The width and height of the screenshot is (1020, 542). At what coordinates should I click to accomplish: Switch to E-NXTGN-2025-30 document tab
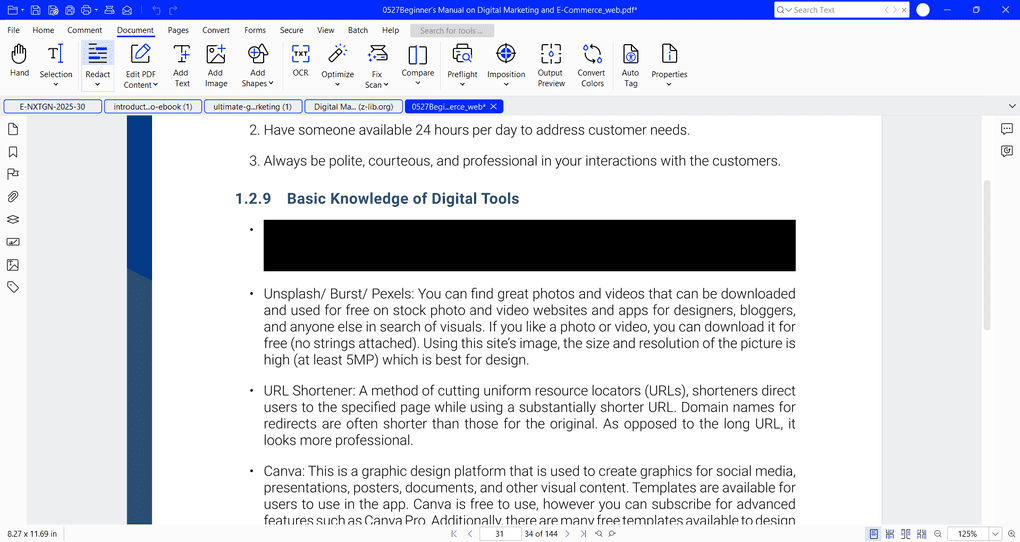click(x=53, y=107)
